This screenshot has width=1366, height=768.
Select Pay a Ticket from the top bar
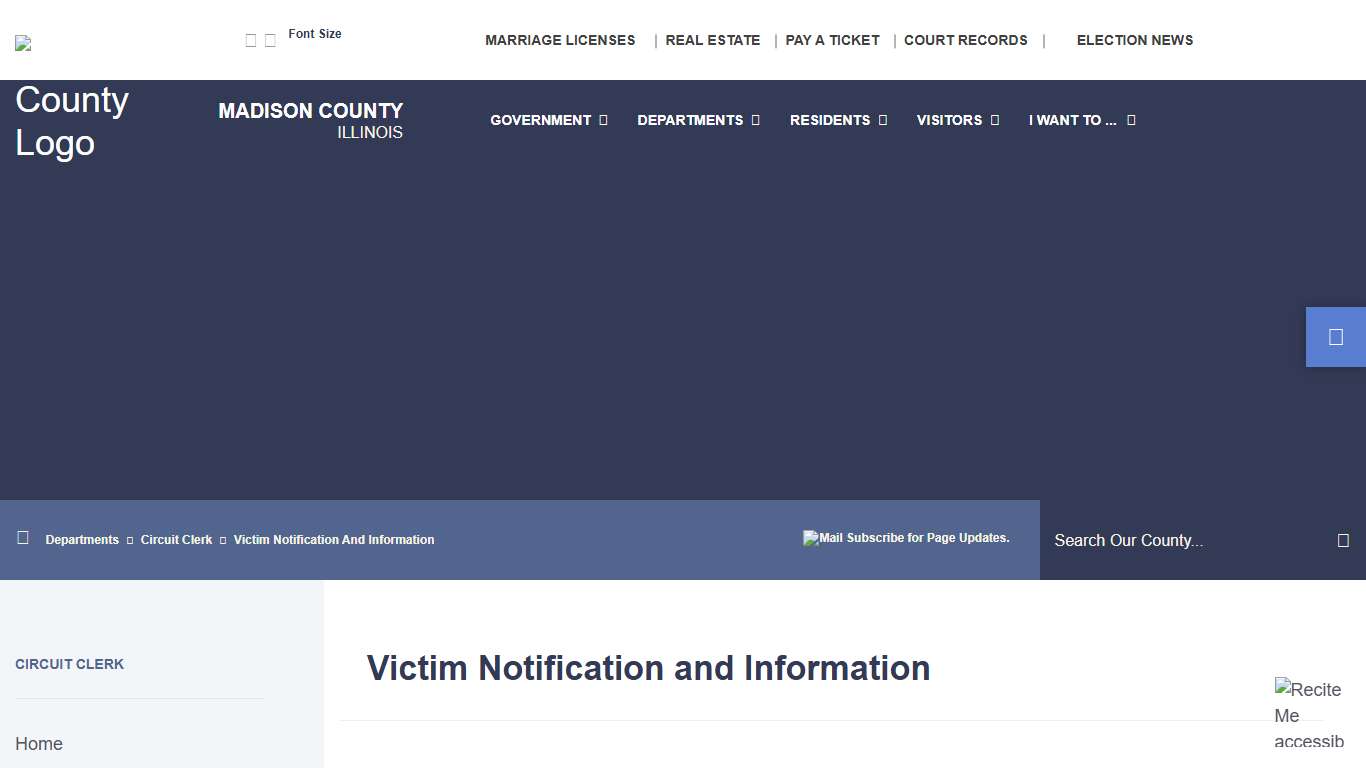(x=832, y=40)
